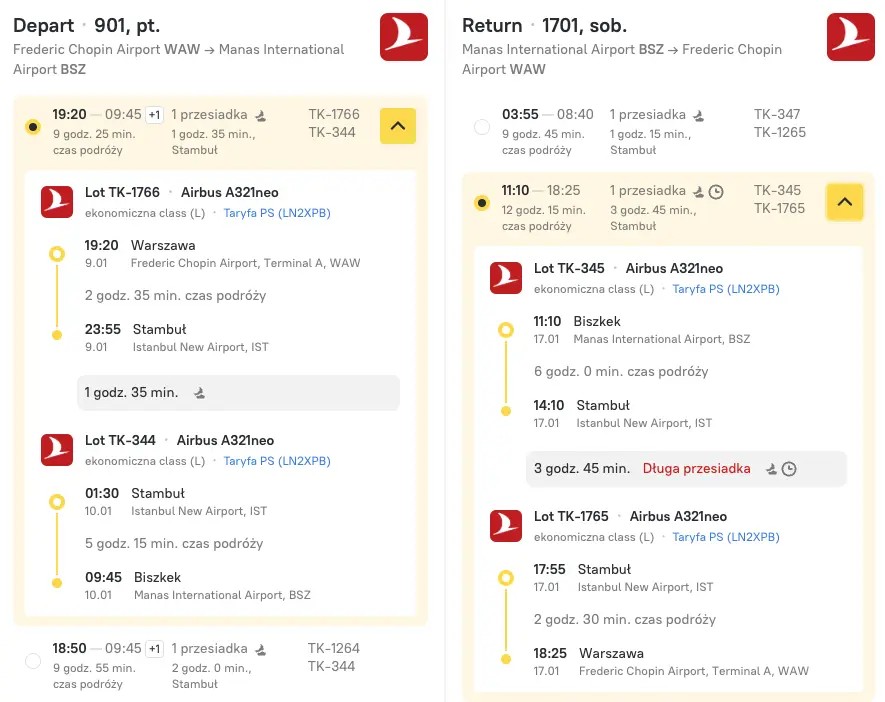This screenshot has height=702, width=885.
Task: Open Taryfa PS link for flight TK-345
Action: click(725, 289)
